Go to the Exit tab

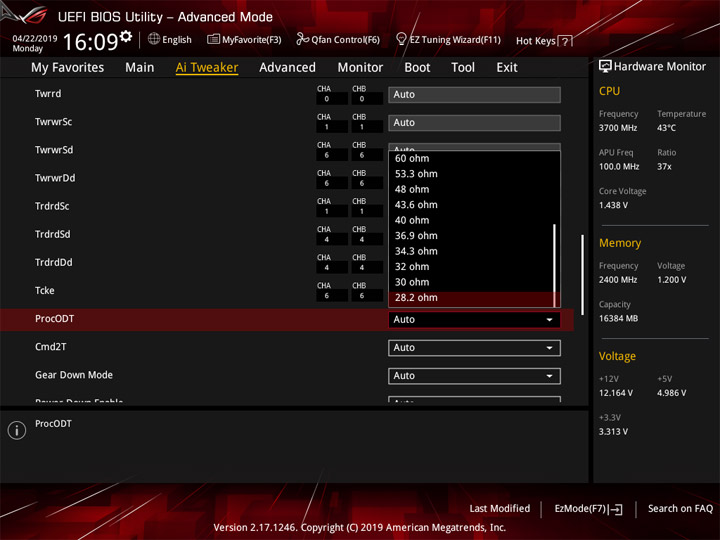pyautogui.click(x=507, y=68)
